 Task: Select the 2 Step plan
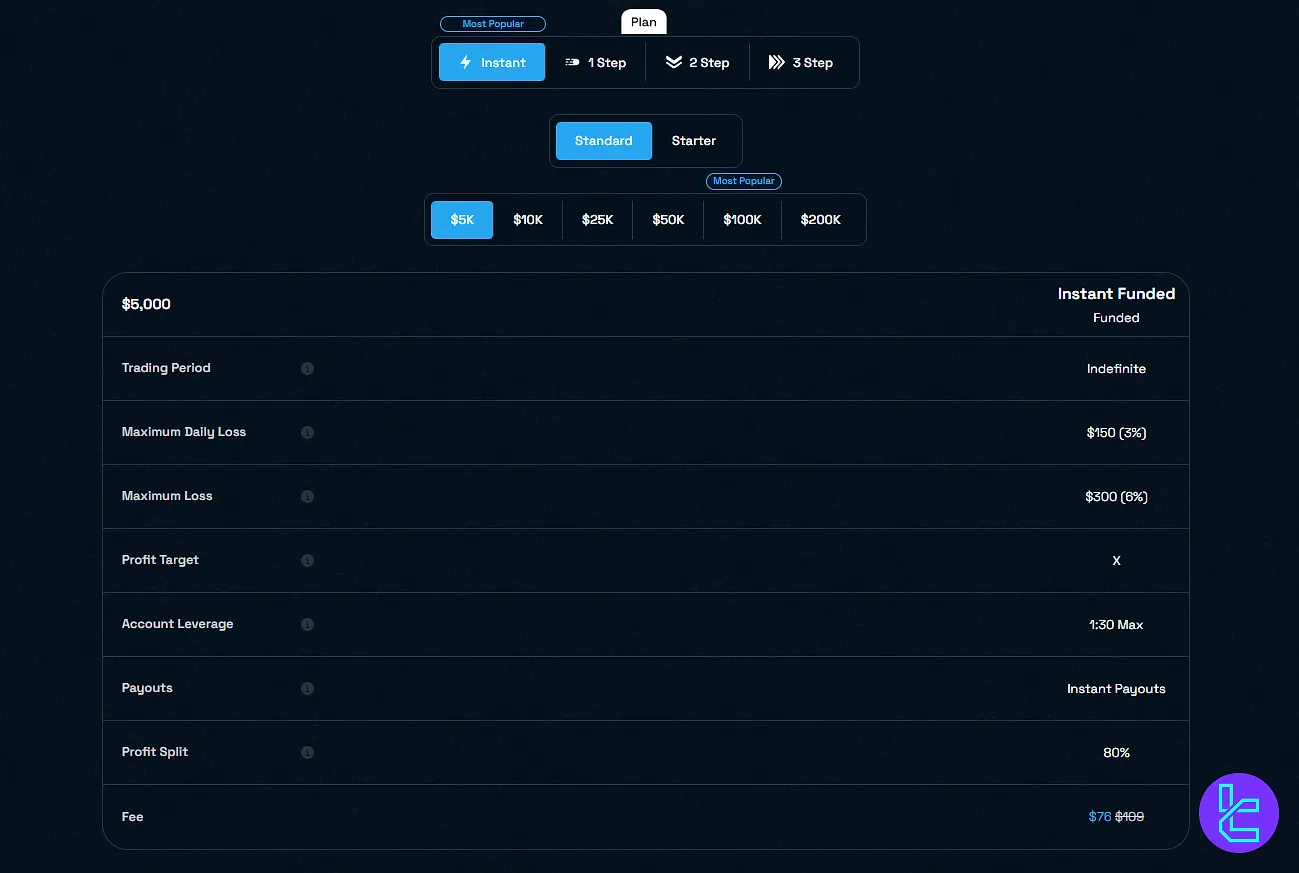point(697,62)
